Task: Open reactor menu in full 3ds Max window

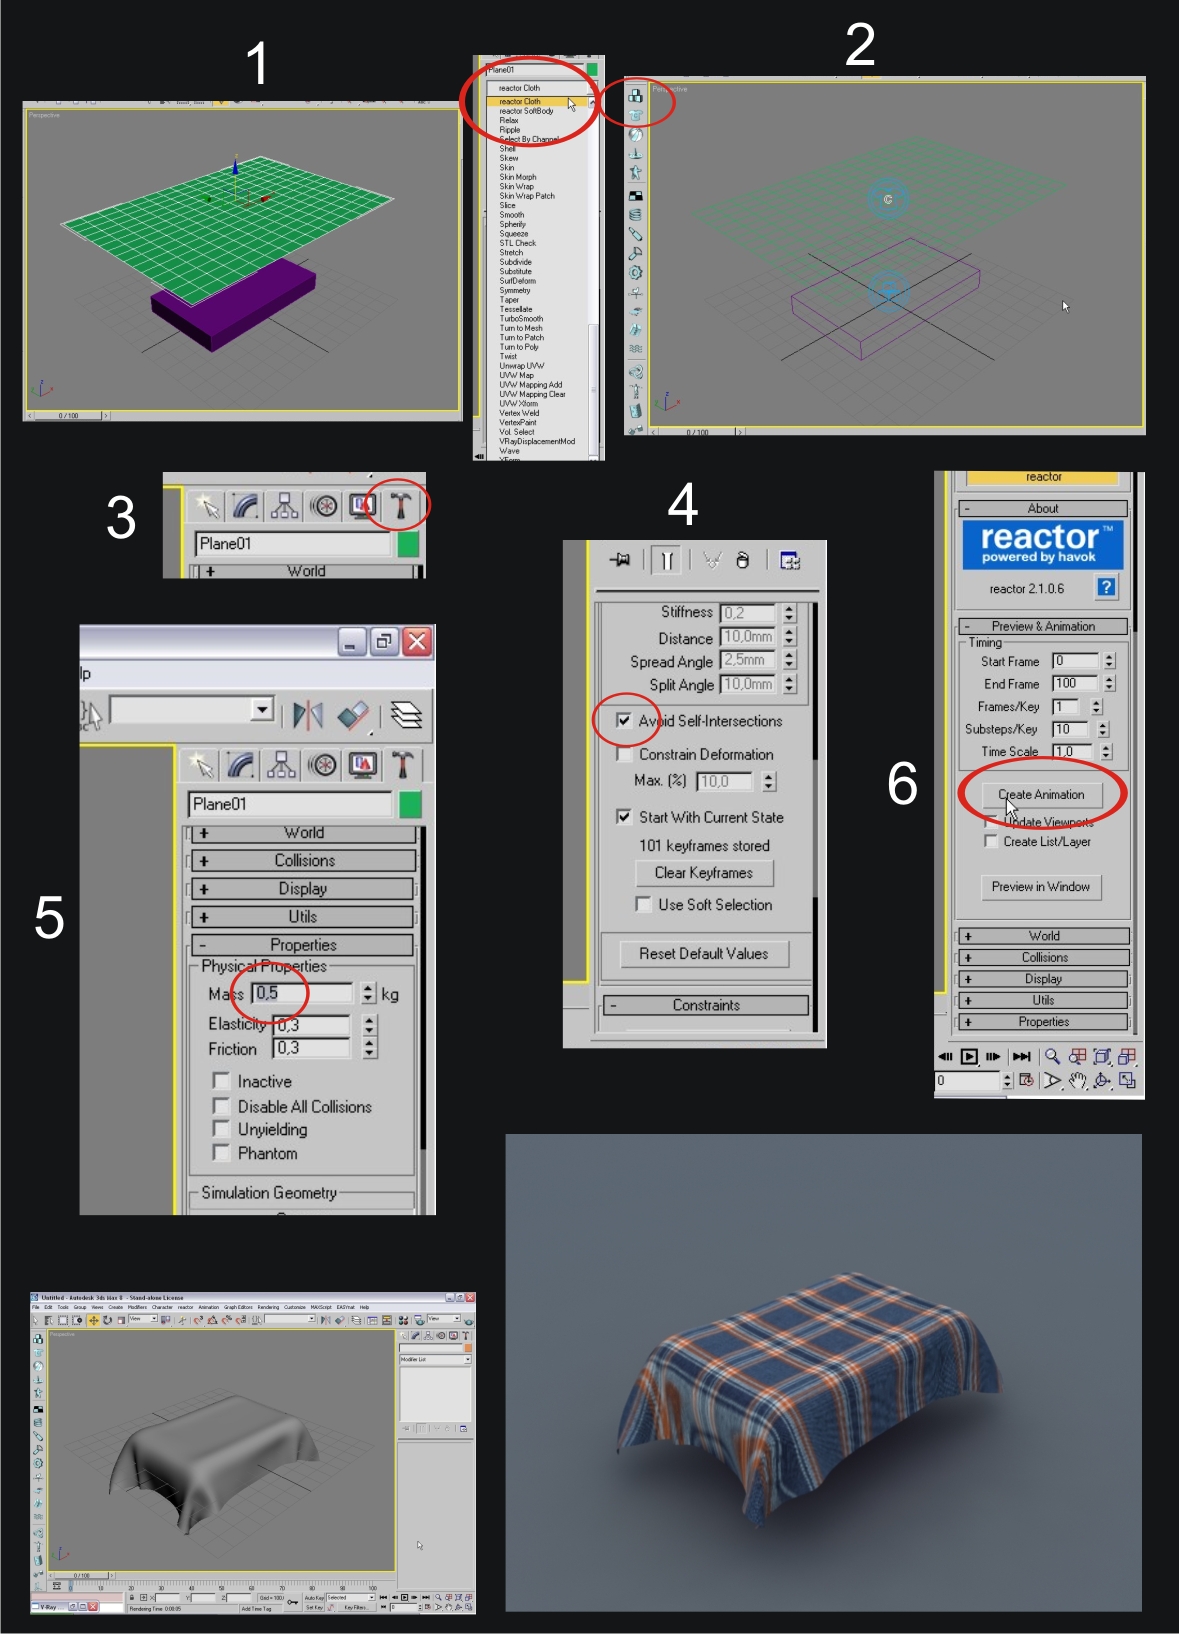Action: pos(185,1307)
